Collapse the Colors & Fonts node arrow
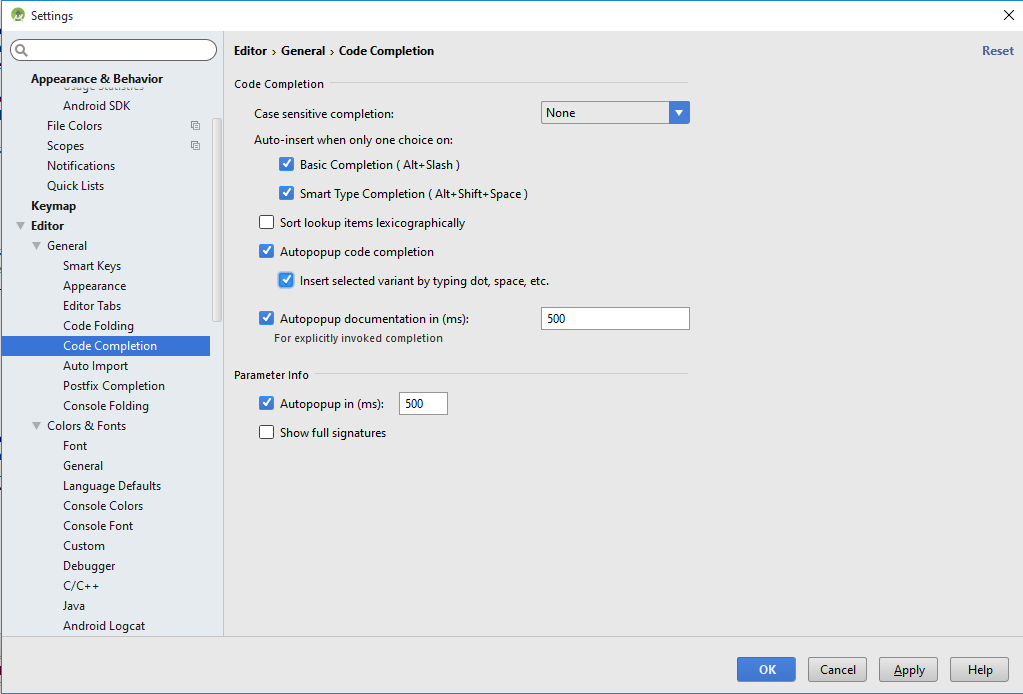Image resolution: width=1023 pixels, height=694 pixels. pyautogui.click(x=37, y=426)
